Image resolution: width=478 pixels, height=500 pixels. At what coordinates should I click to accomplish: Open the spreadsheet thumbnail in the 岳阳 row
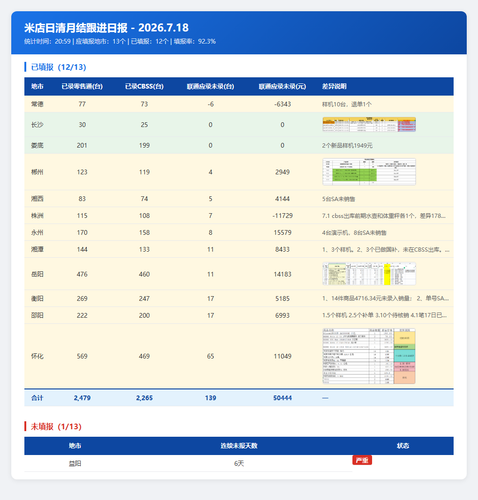369,274
